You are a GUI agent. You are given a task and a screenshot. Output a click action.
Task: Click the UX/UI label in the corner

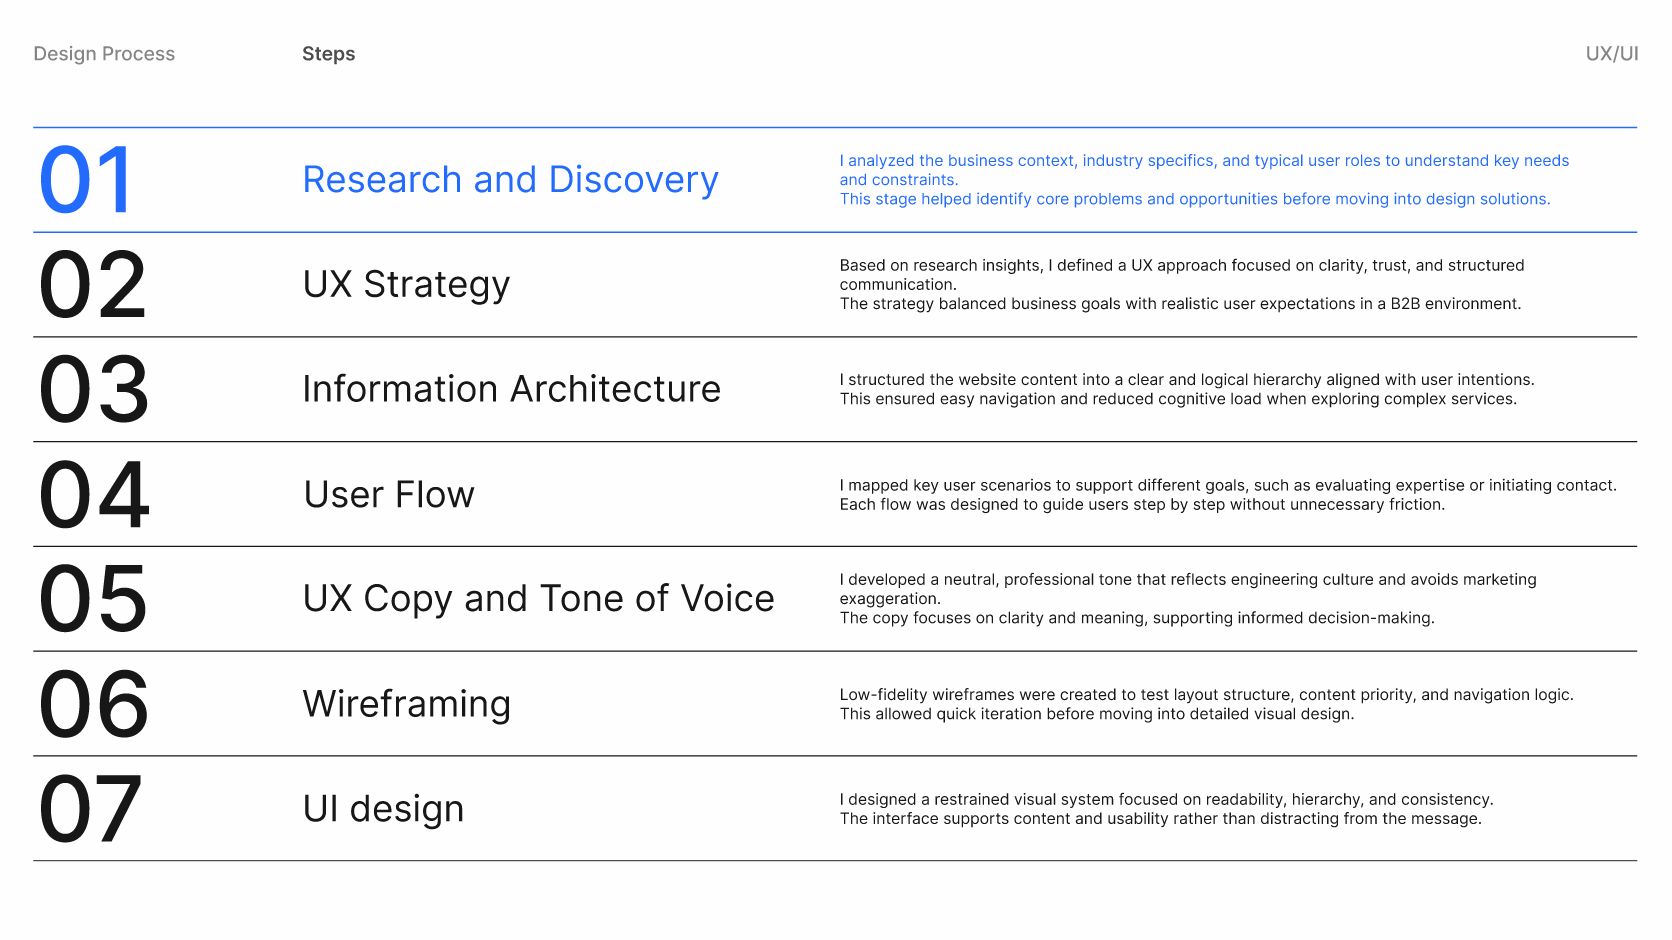(x=1611, y=54)
